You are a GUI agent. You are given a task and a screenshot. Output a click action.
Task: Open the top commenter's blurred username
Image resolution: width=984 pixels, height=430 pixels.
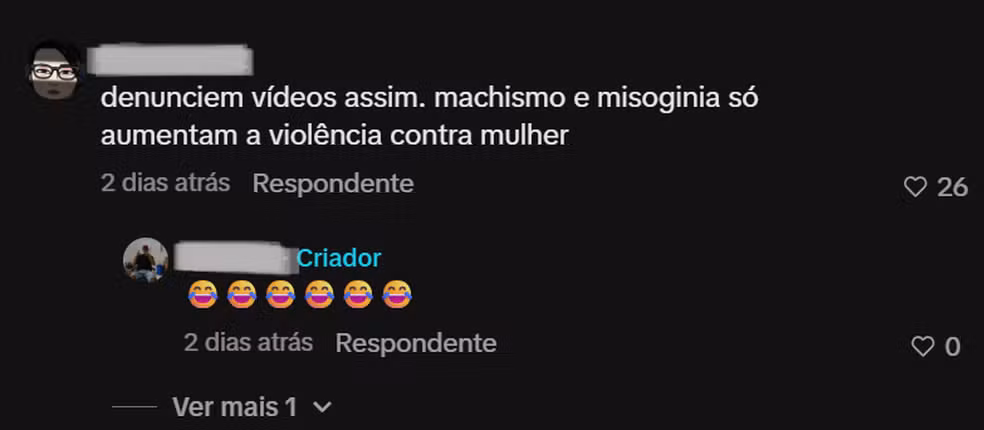169,60
